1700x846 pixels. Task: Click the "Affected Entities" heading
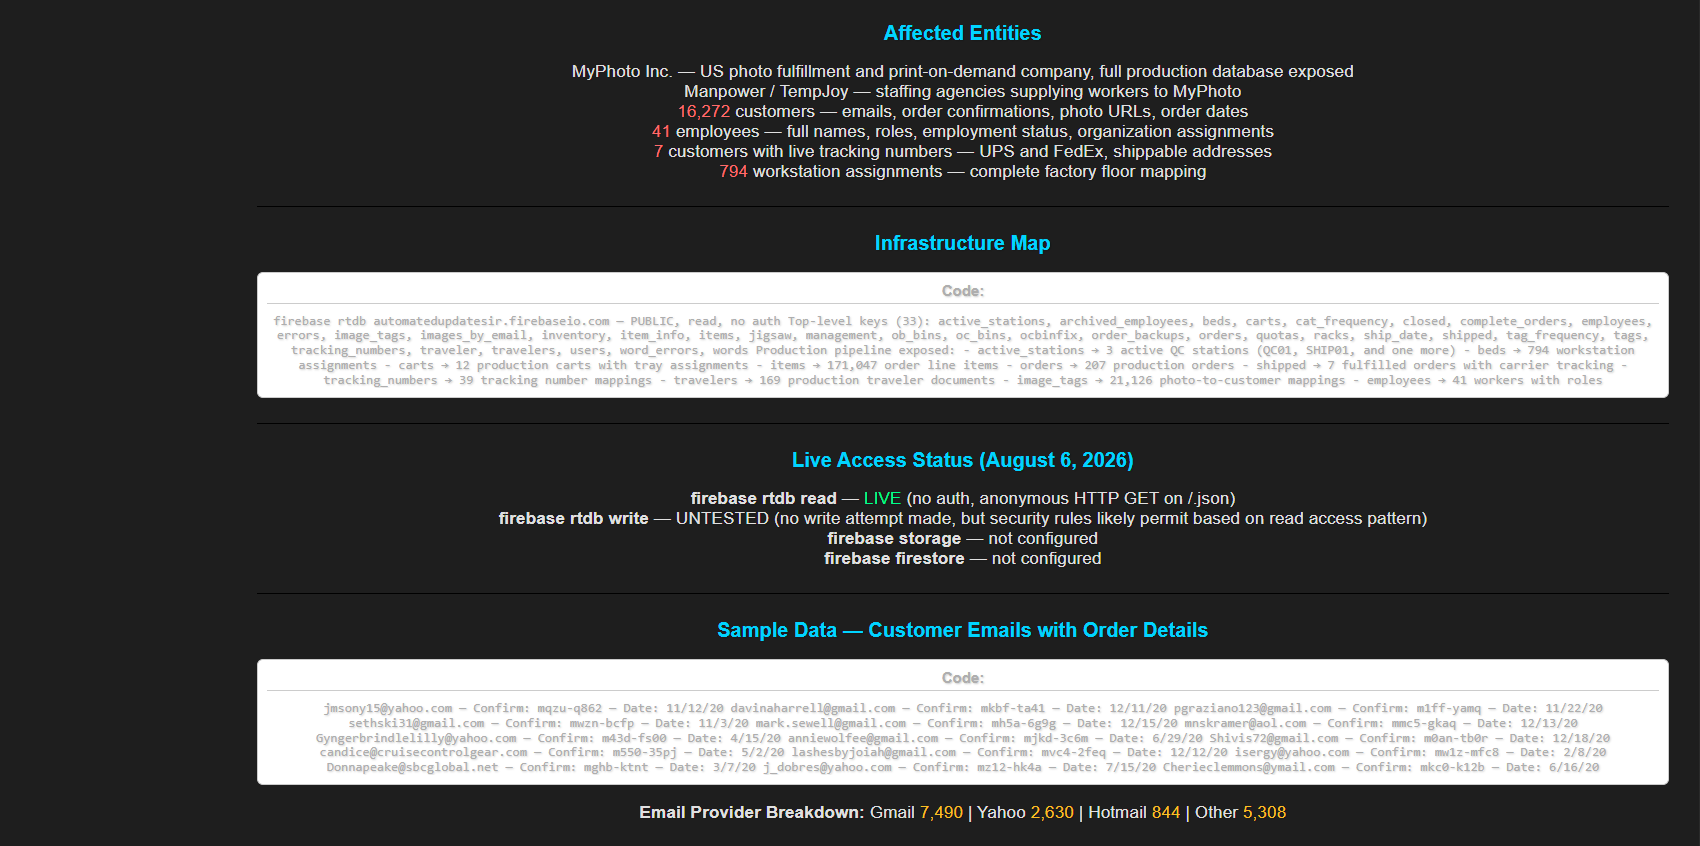click(962, 33)
